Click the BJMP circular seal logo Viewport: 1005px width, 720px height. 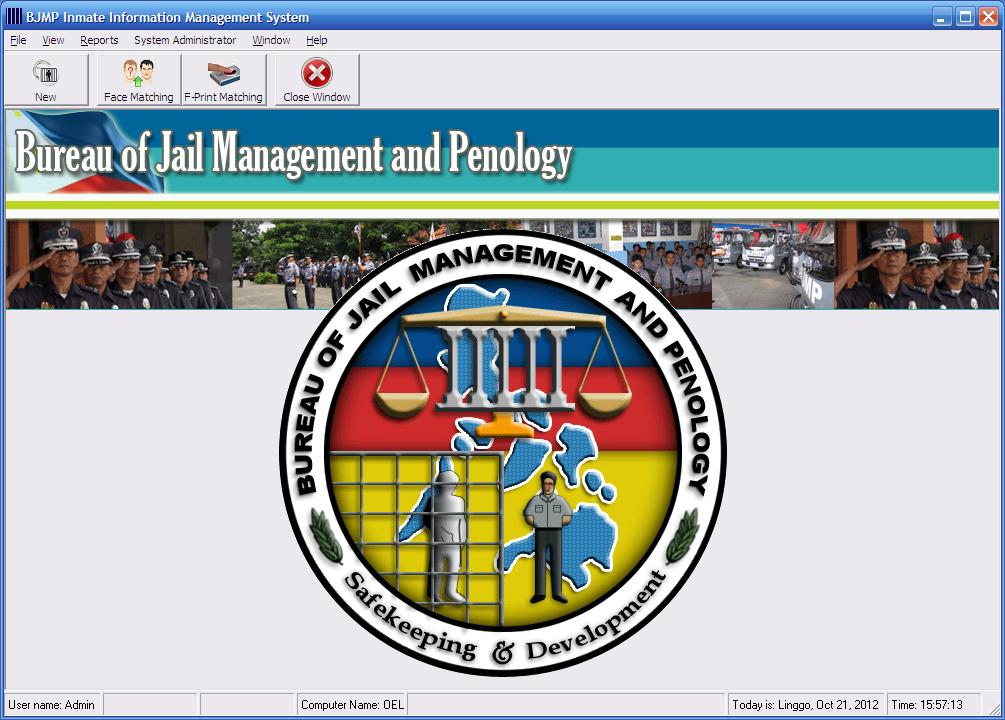click(x=503, y=453)
